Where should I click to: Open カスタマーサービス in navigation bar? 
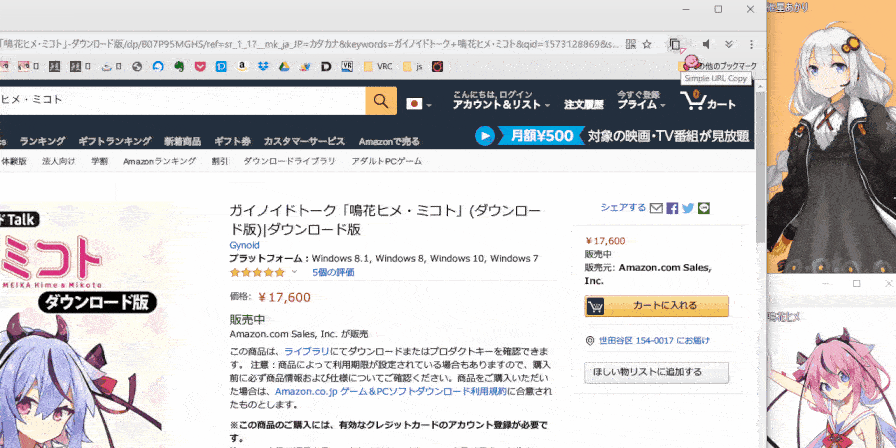coord(304,141)
